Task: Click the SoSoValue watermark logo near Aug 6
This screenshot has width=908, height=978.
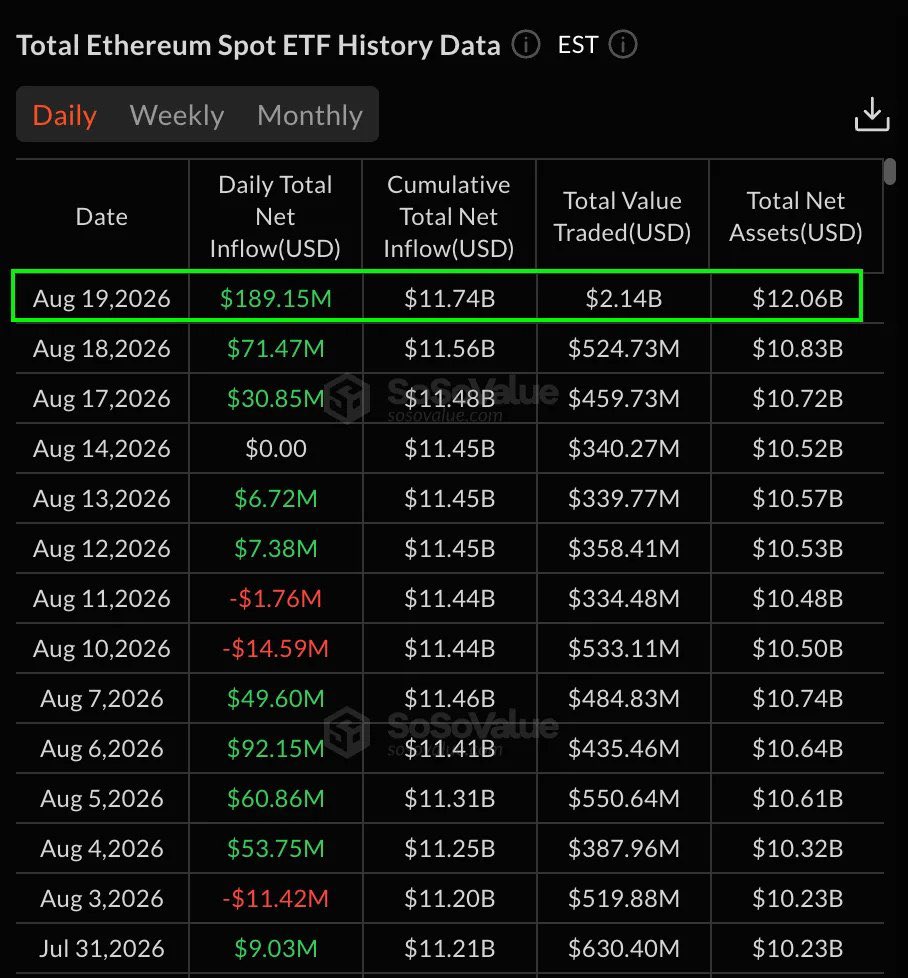Action: (x=347, y=732)
